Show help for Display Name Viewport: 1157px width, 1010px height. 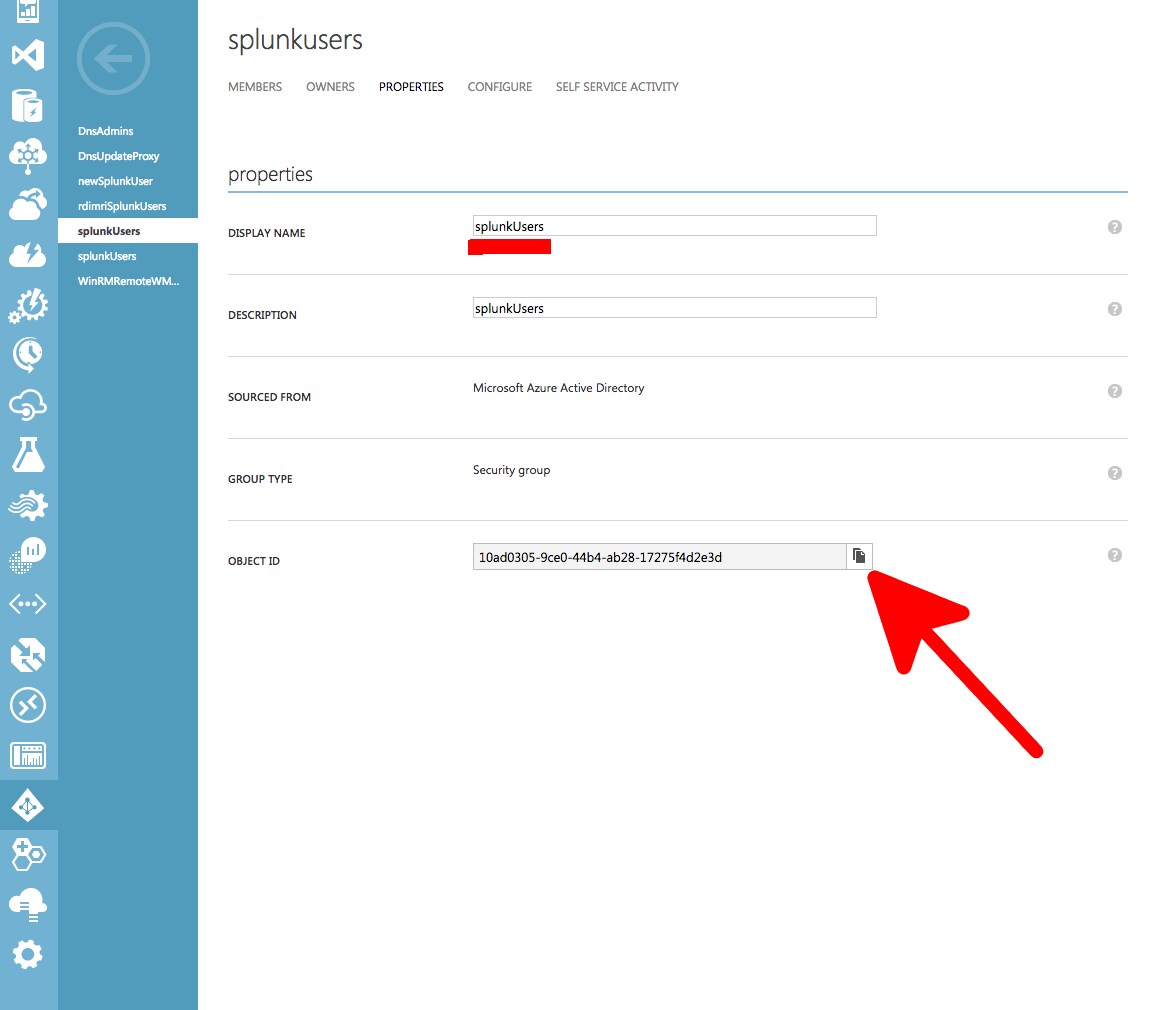(x=1115, y=227)
